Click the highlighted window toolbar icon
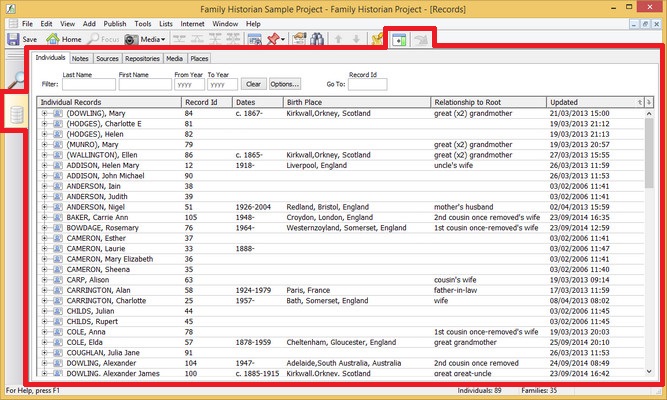667x400 pixels. [399, 40]
